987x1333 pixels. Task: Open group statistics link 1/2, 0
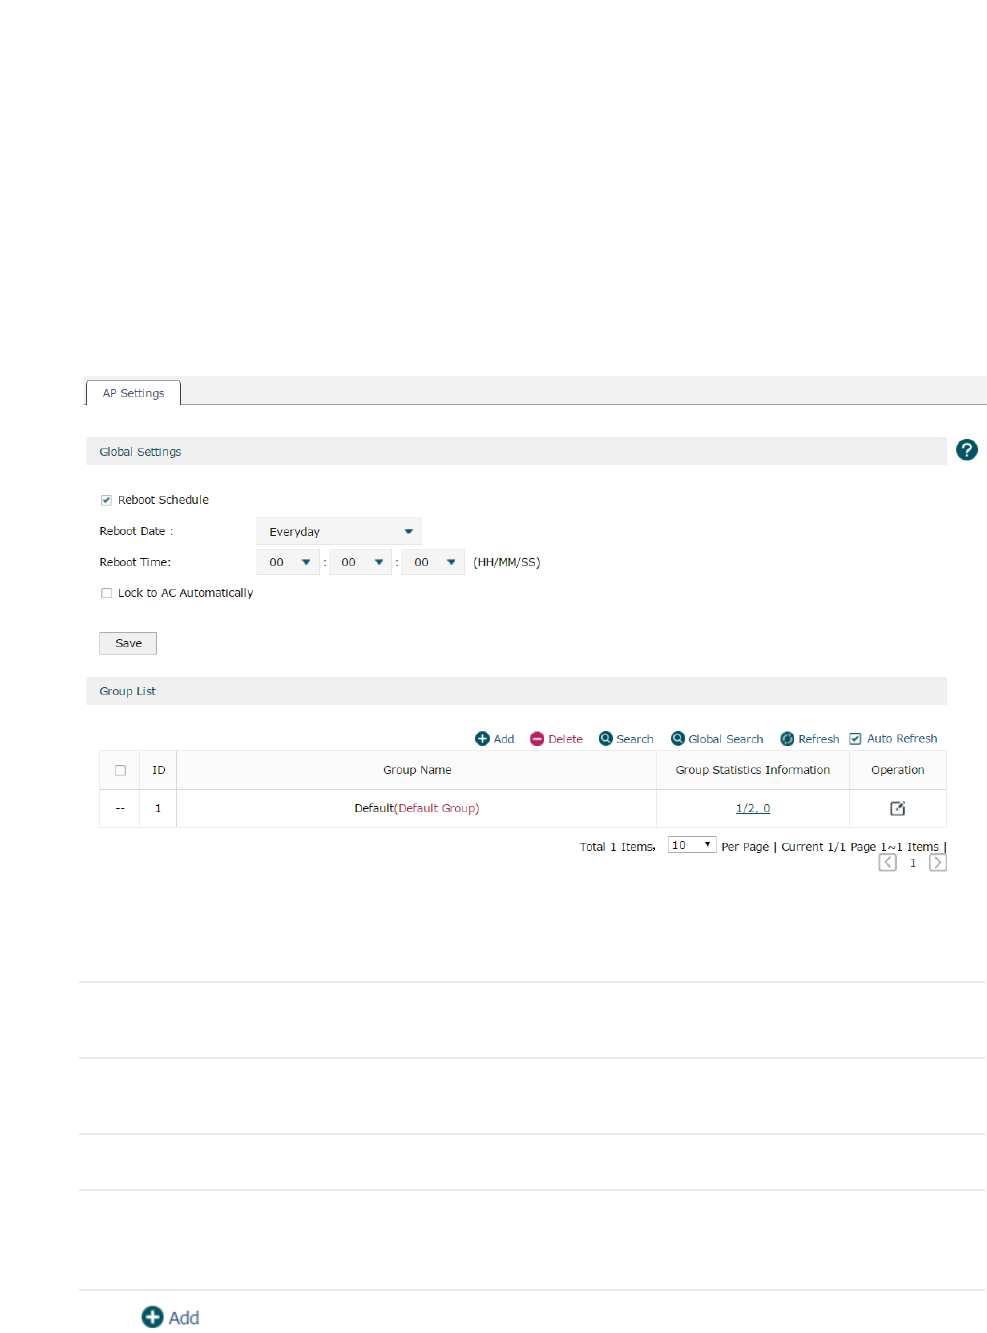753,808
